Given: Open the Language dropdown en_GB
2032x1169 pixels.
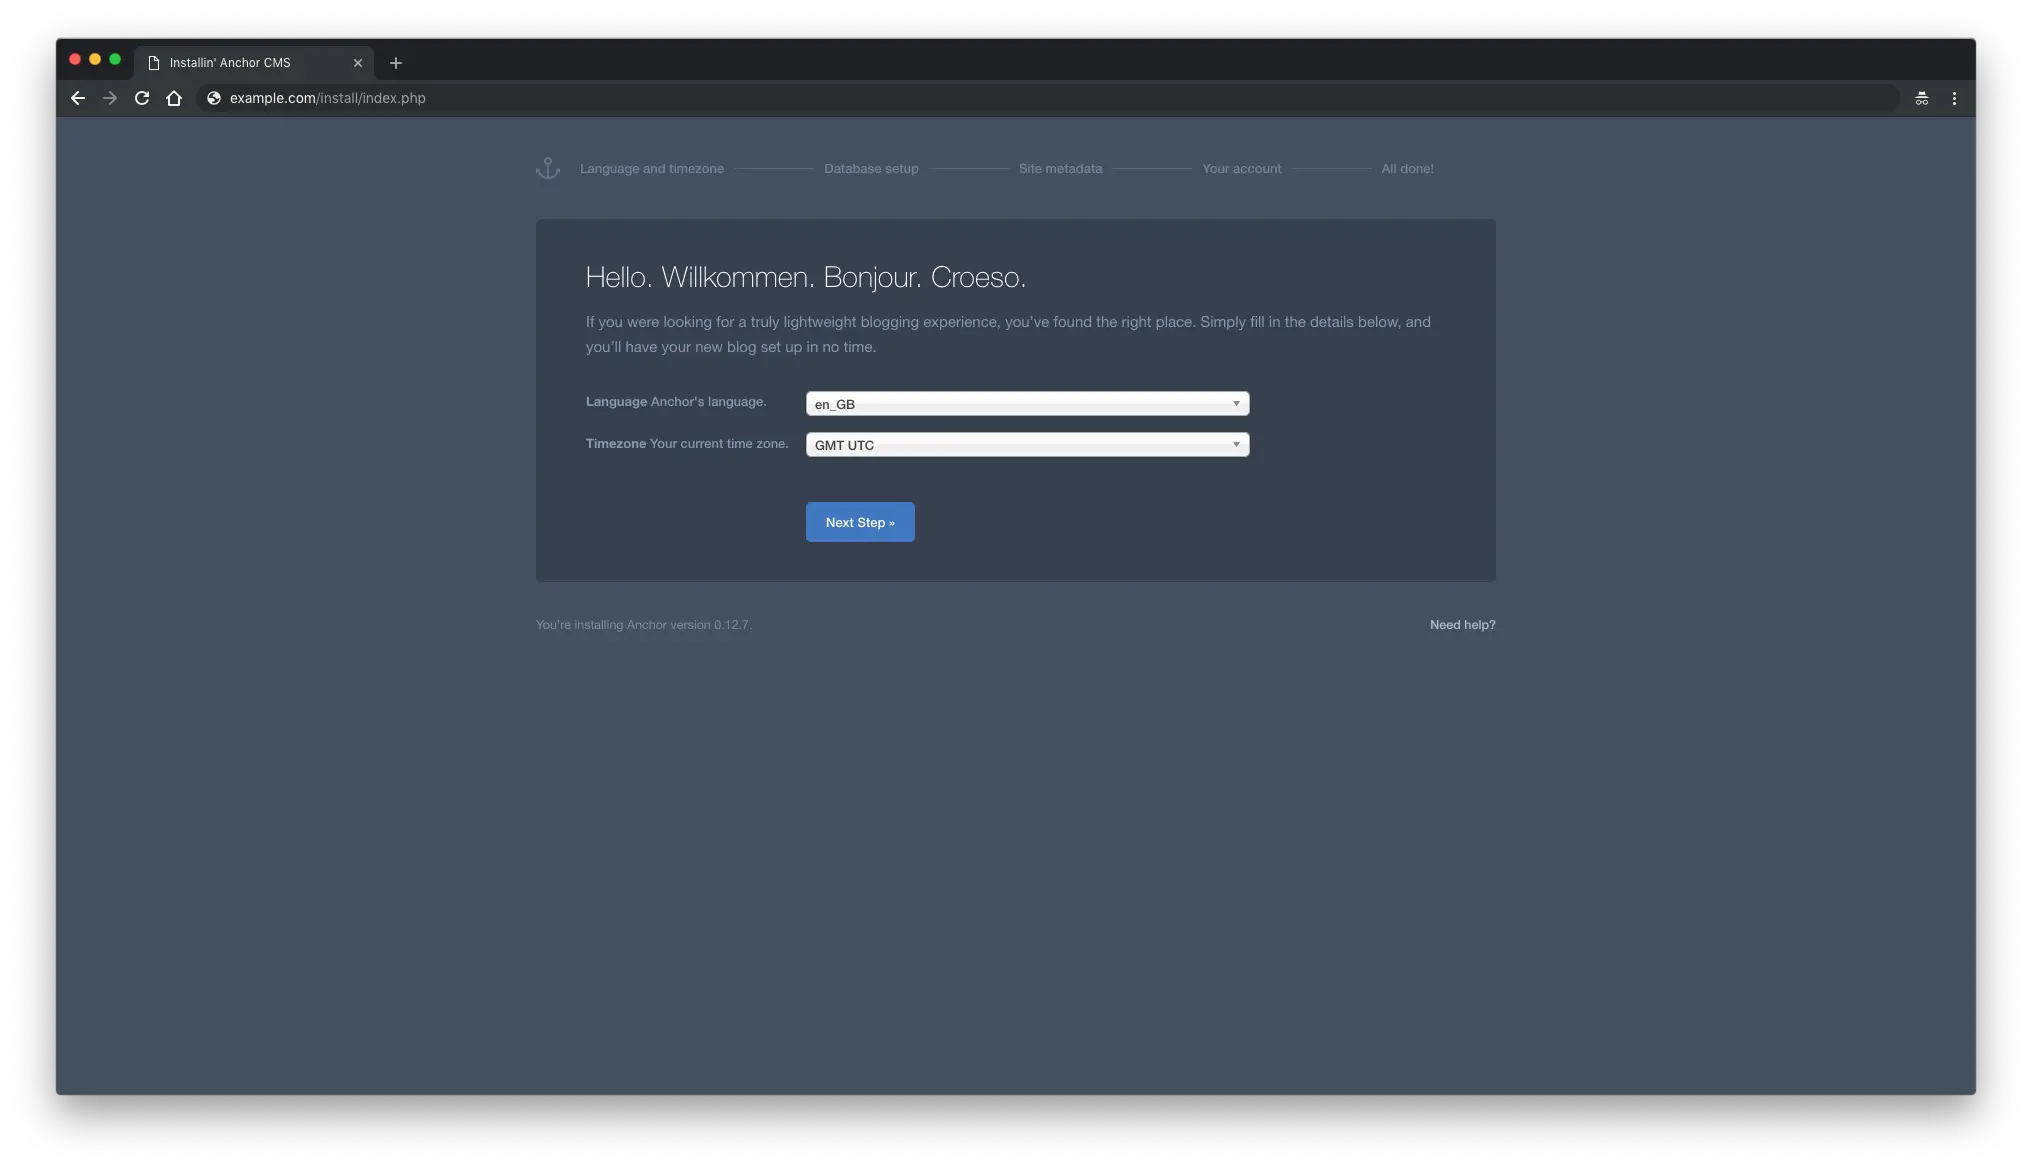Looking at the screenshot, I should click(x=1027, y=404).
